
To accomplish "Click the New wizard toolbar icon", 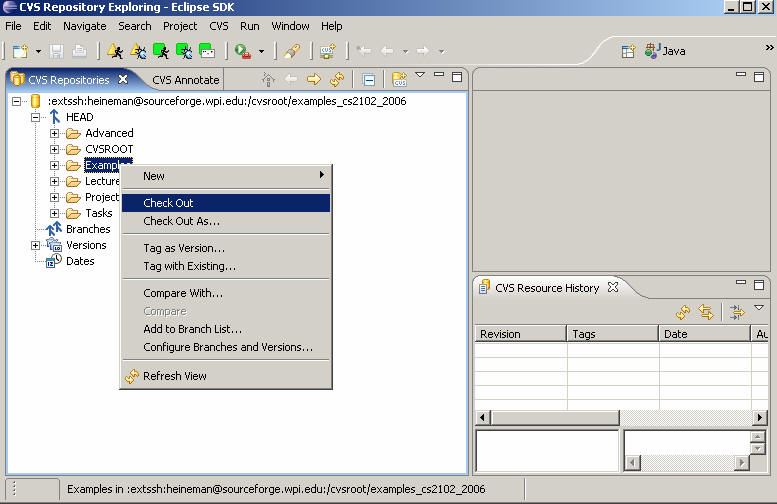I will (x=20, y=51).
